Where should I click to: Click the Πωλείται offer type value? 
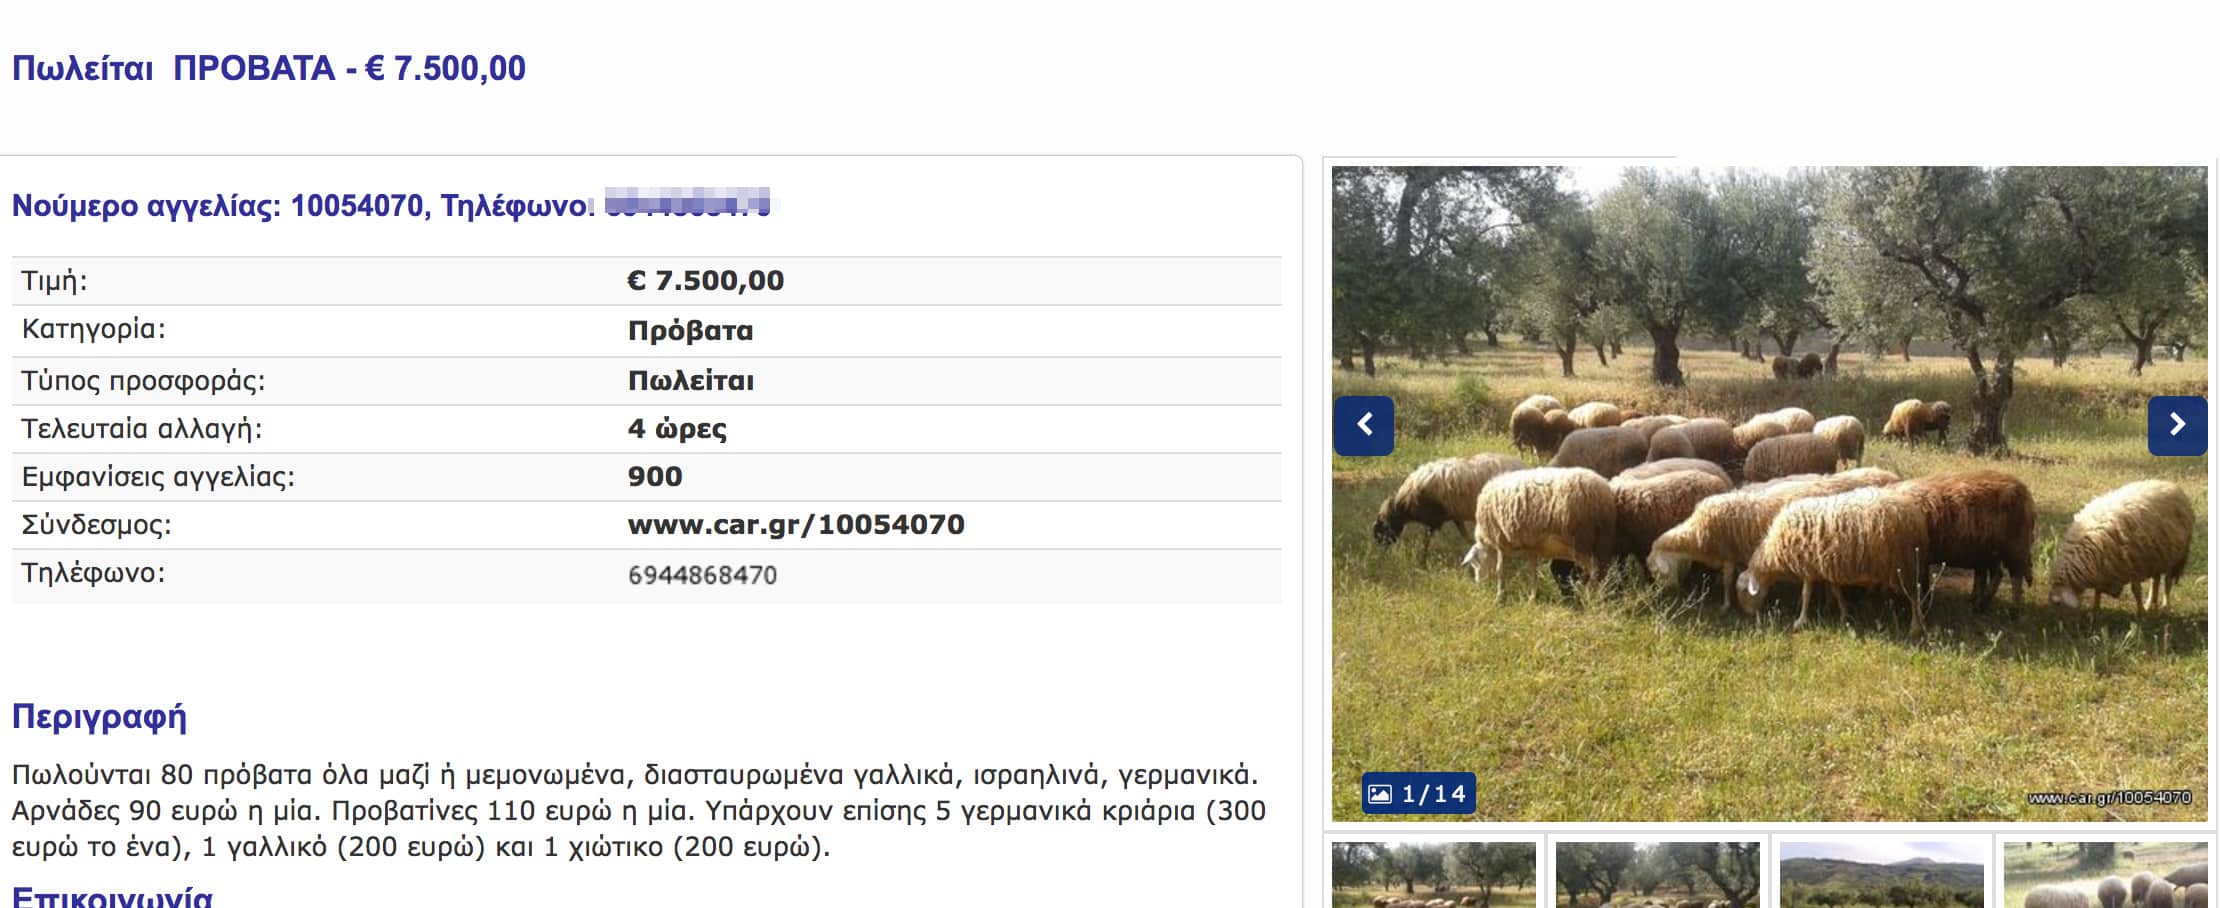690,381
